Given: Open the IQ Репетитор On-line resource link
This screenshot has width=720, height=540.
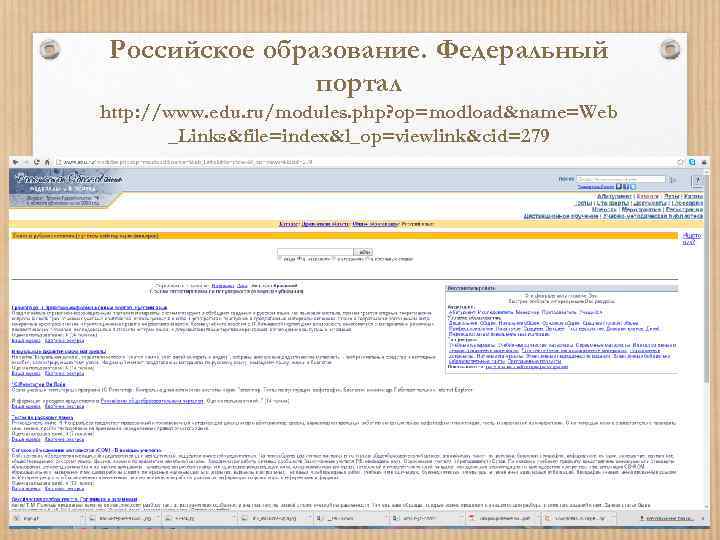Looking at the screenshot, I should pos(39,384).
